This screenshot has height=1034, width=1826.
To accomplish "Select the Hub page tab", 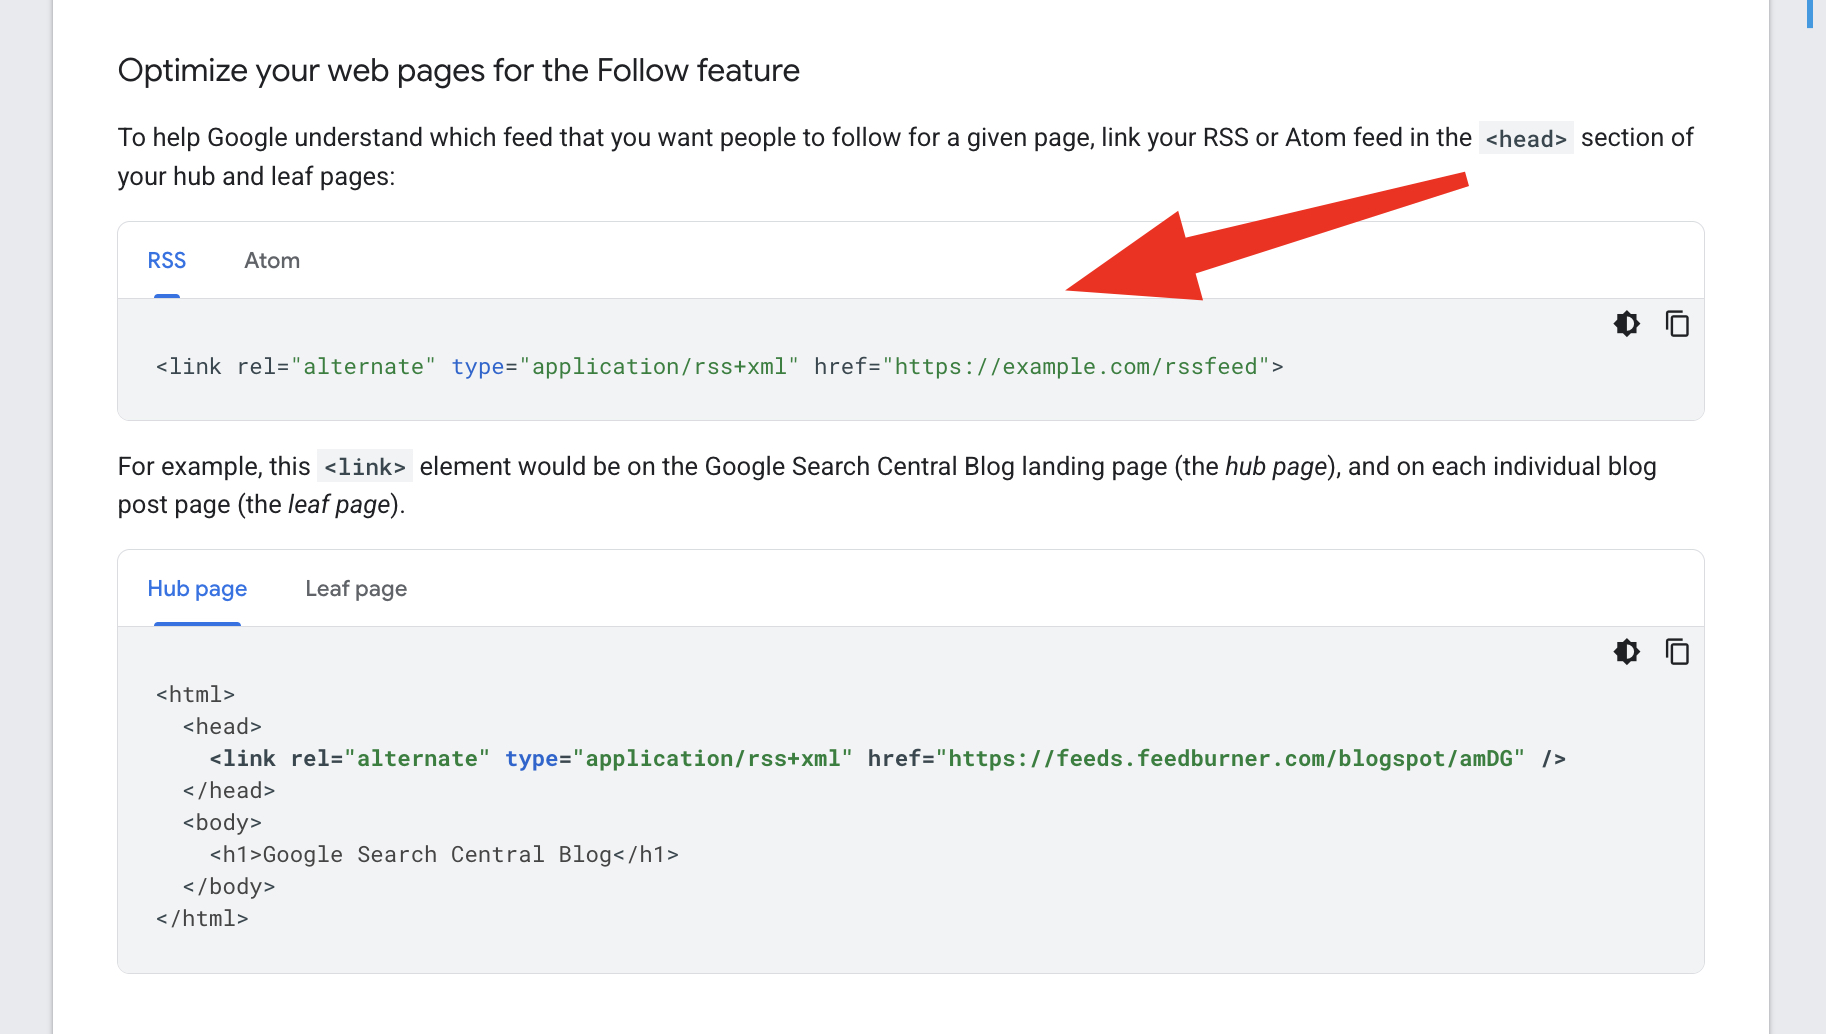I will tap(197, 589).
